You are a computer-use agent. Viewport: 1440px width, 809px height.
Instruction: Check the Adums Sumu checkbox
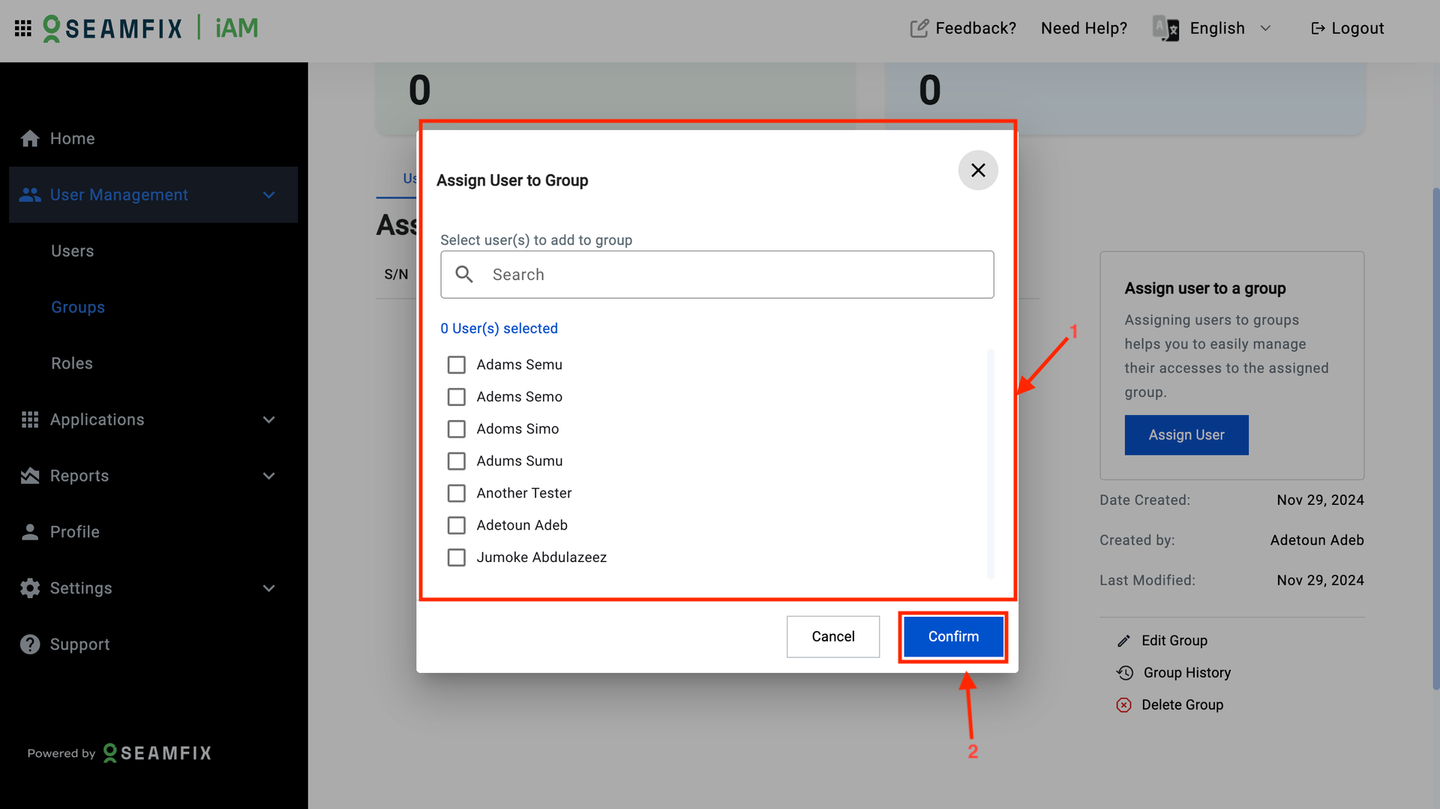coord(456,461)
